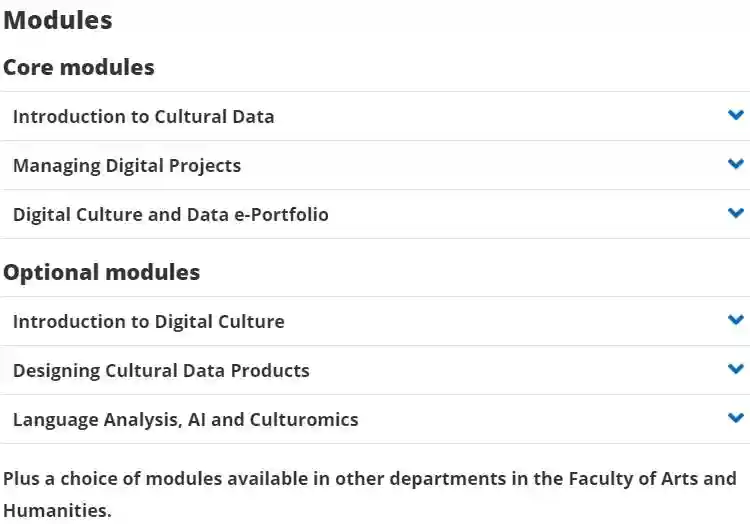
Task: Click the Designing Cultural Data Products label
Action: (161, 370)
